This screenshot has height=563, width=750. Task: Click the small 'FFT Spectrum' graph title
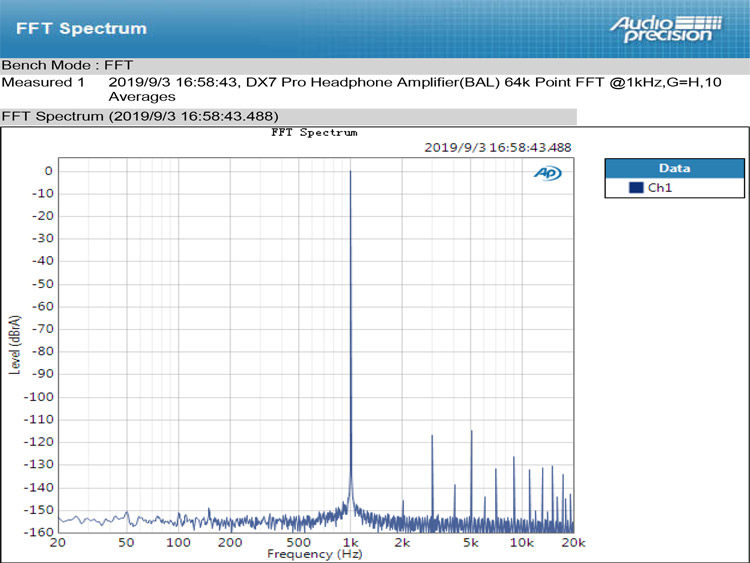(314, 132)
